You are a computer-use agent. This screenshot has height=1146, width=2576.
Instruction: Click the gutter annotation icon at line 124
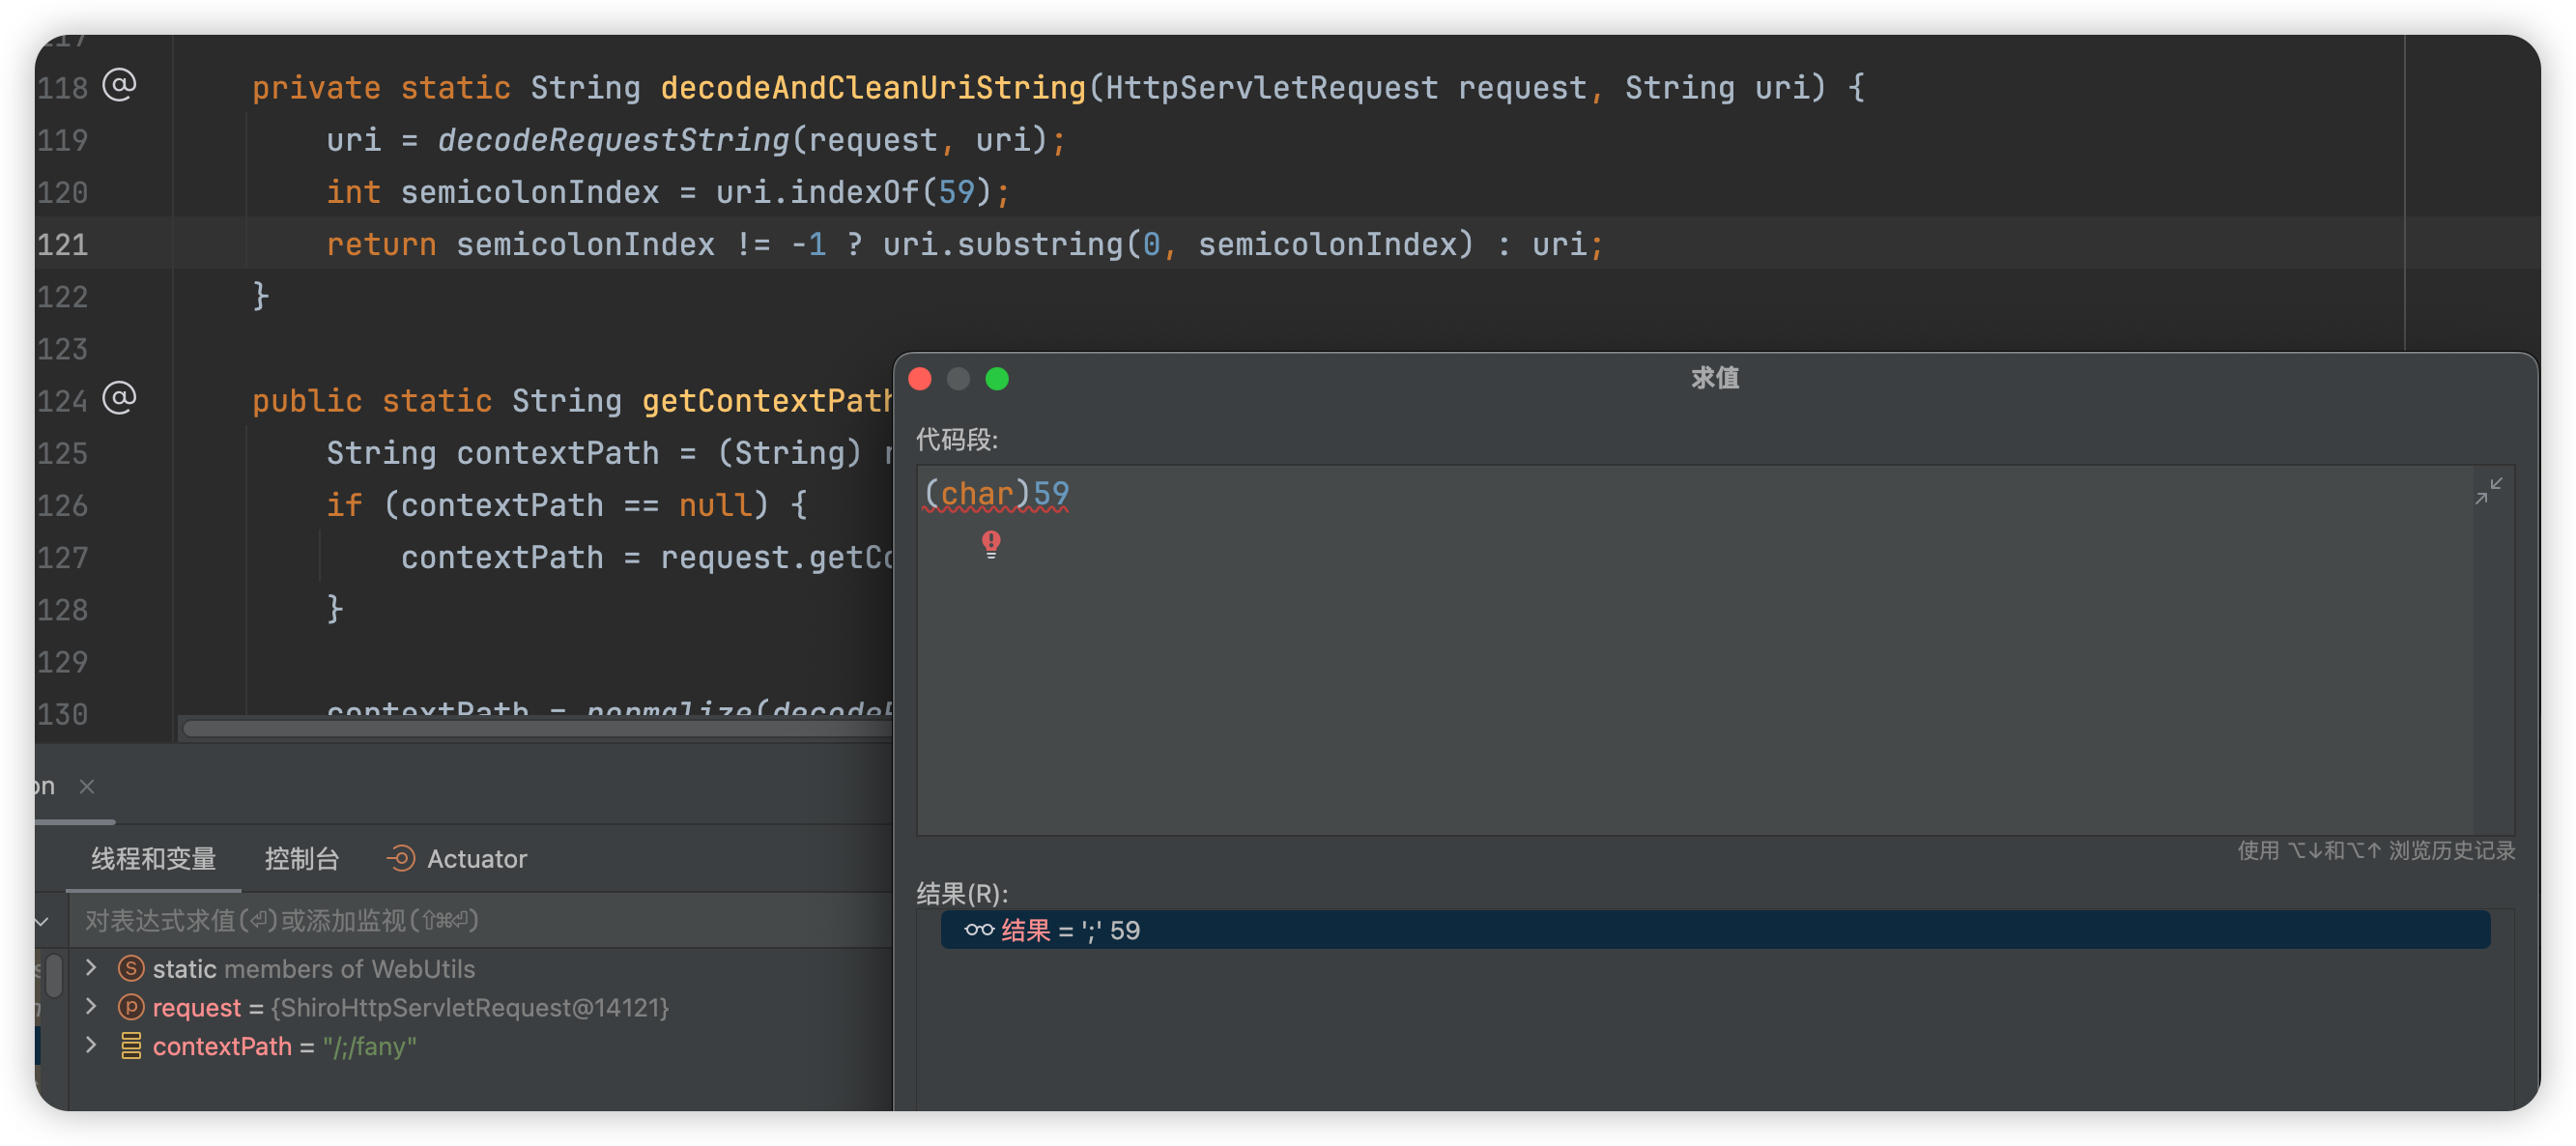click(x=119, y=399)
